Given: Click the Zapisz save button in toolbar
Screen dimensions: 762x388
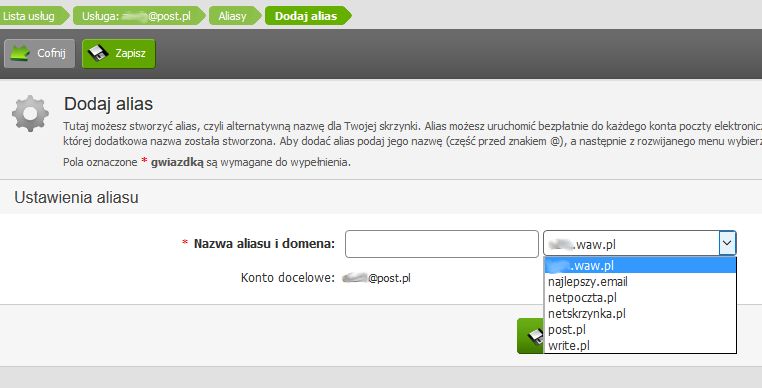Looking at the screenshot, I should (119, 53).
